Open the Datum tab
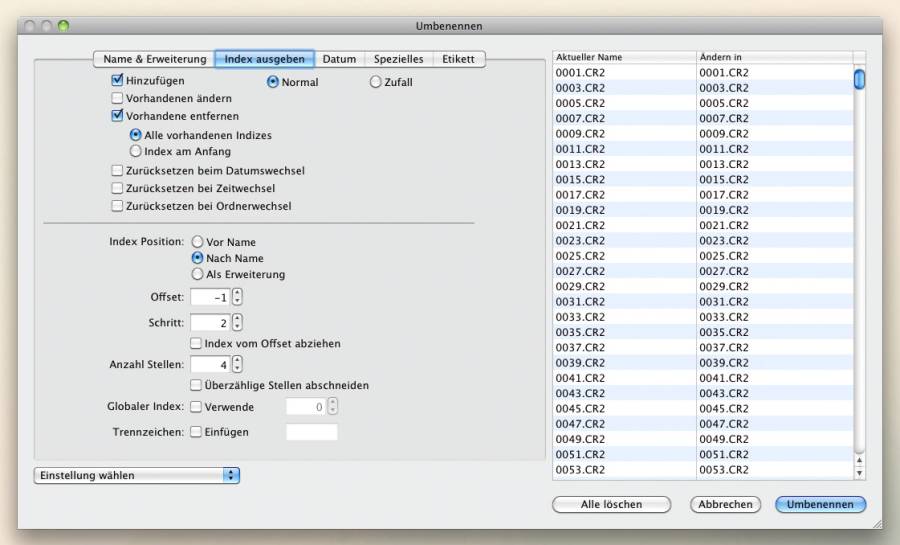This screenshot has height=545, width=900. point(339,59)
